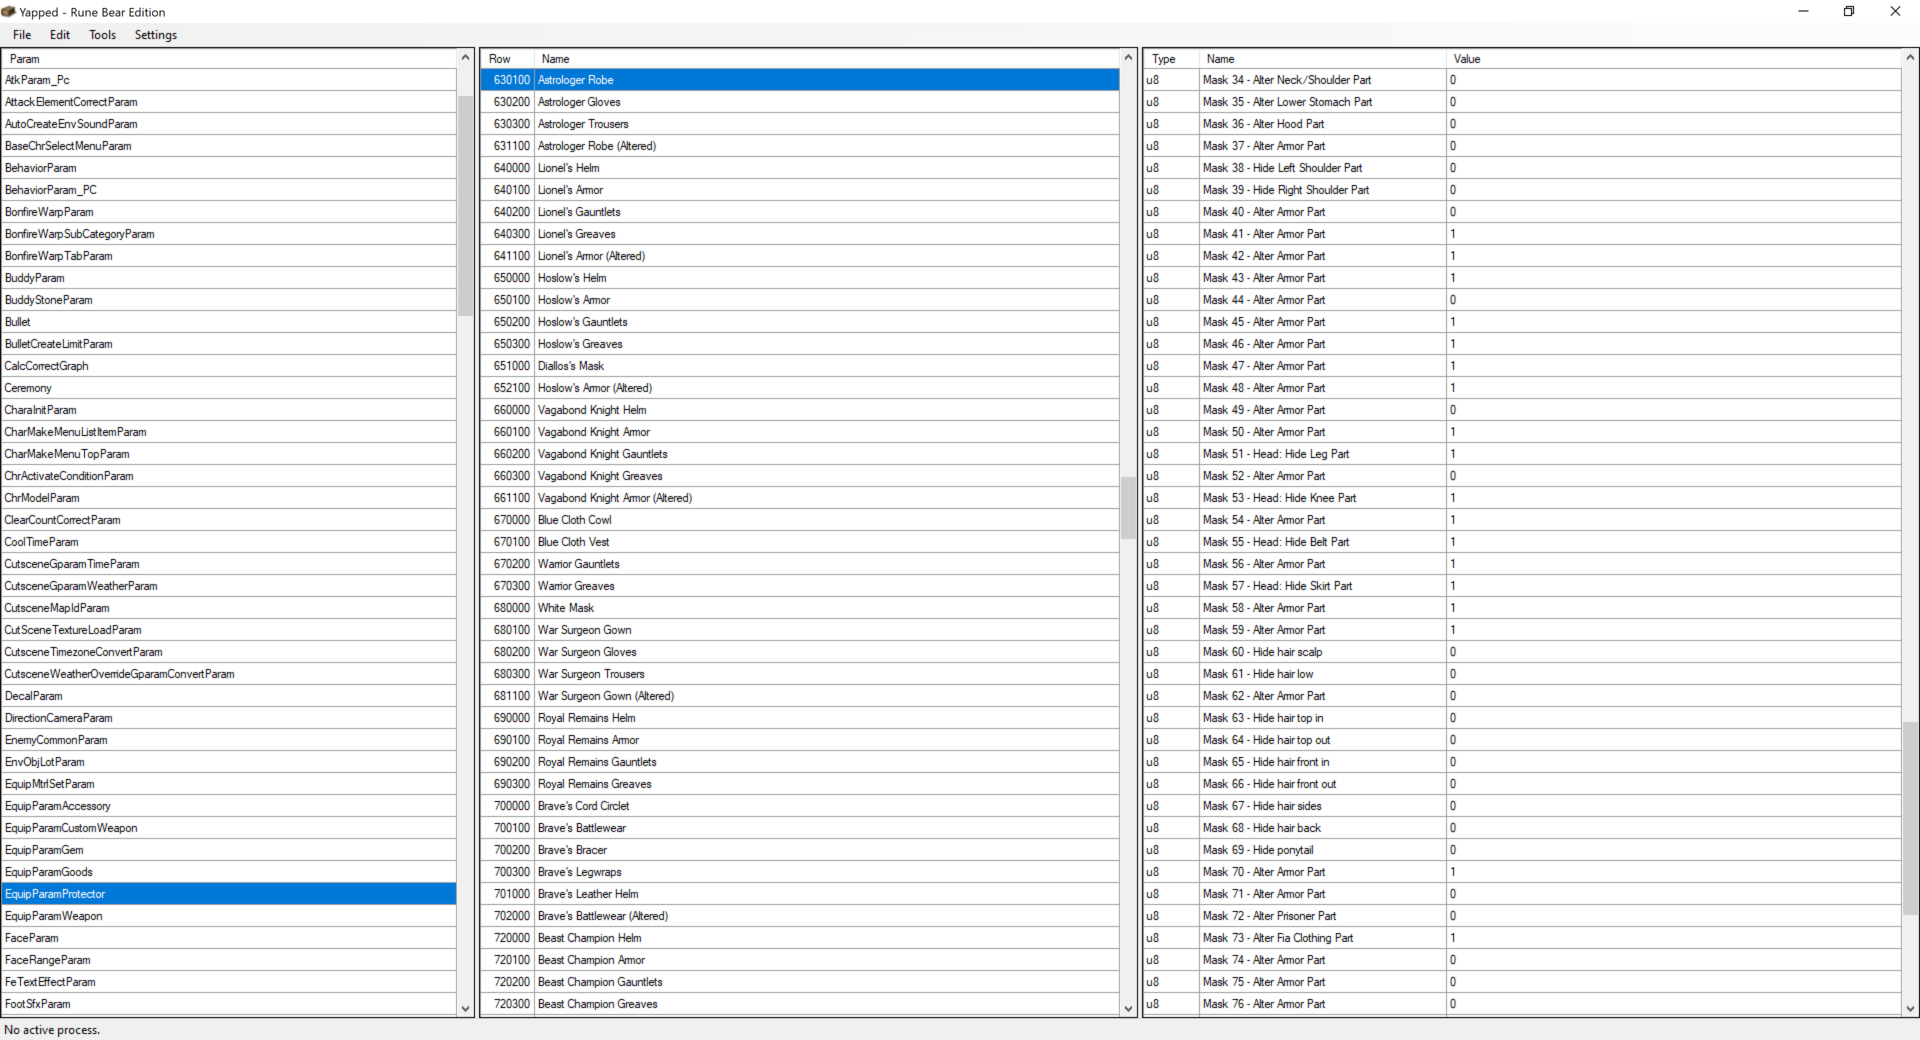Click the Name header in fields panel
The height and width of the screenshot is (1040, 1920).
pos(1323,59)
